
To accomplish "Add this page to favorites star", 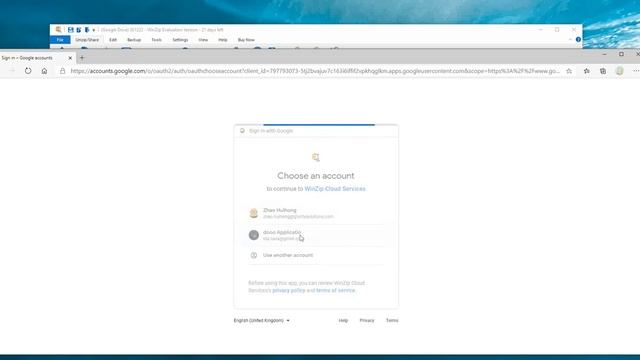I will tap(569, 71).
